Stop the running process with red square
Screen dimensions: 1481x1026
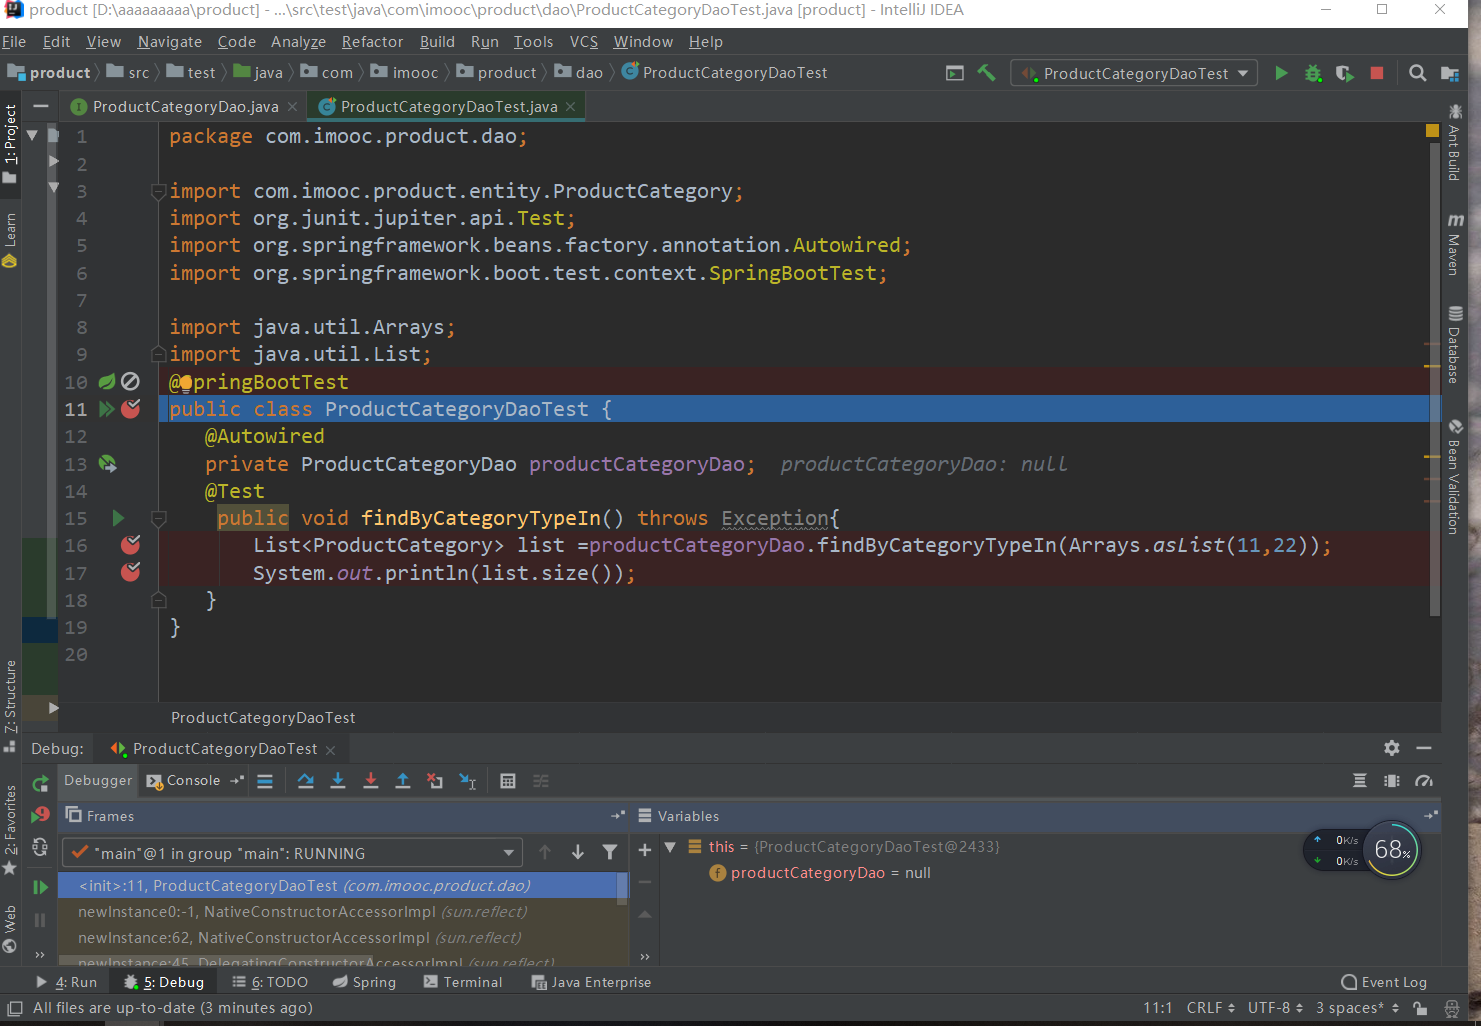click(1377, 73)
